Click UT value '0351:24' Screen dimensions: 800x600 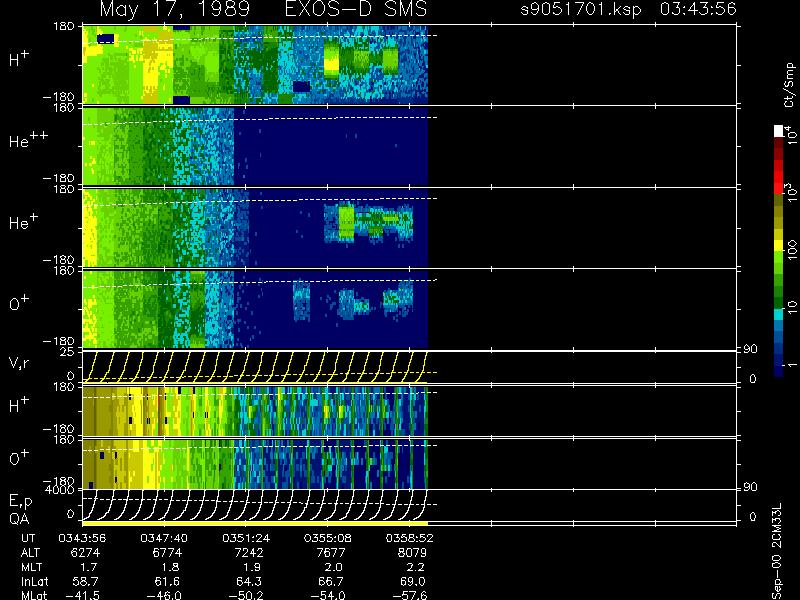pyautogui.click(x=246, y=538)
